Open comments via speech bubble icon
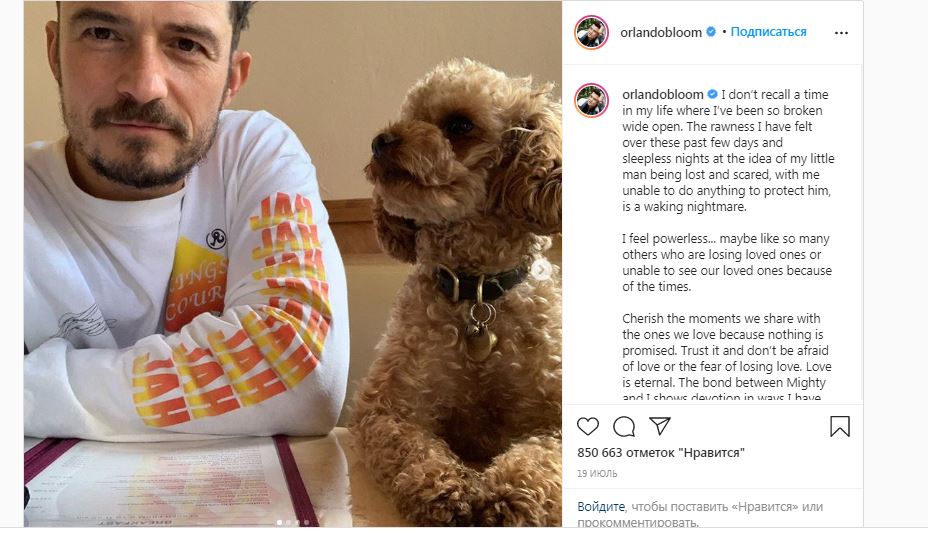The image size is (928, 533). point(624,426)
